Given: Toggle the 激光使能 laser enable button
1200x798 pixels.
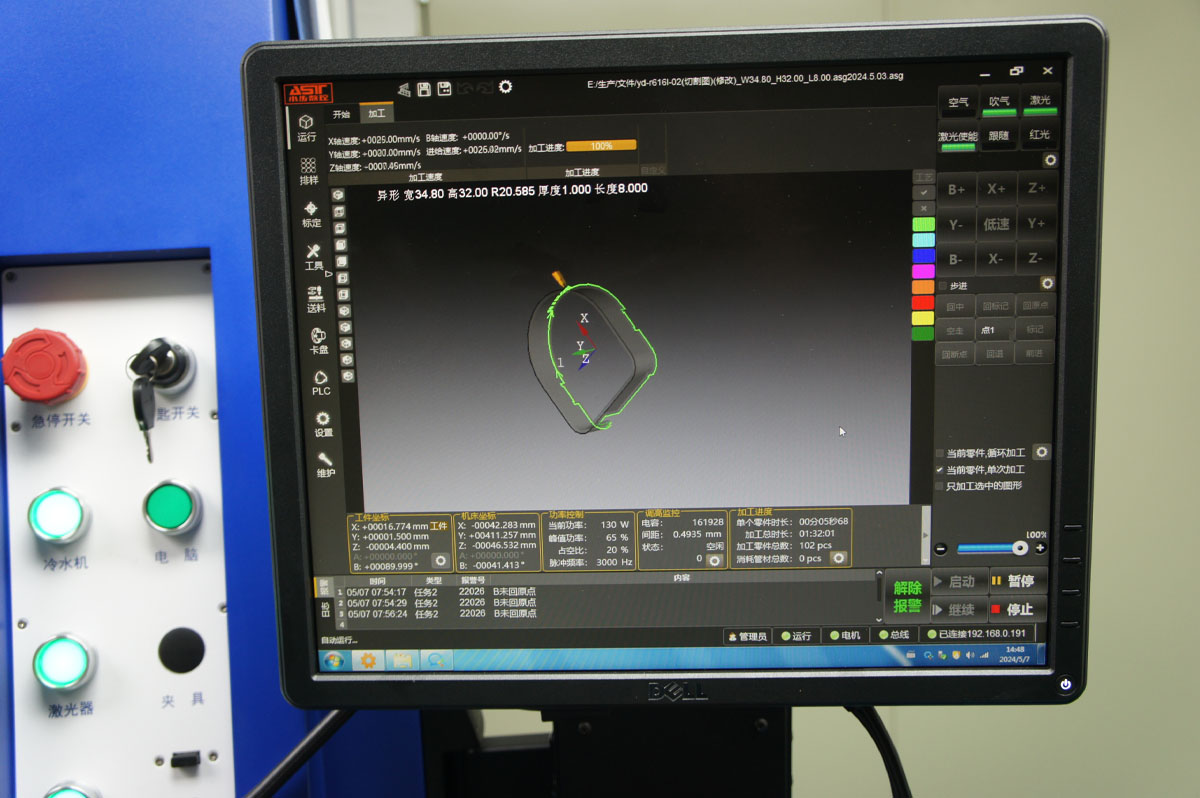Looking at the screenshot, I should coord(957,138).
